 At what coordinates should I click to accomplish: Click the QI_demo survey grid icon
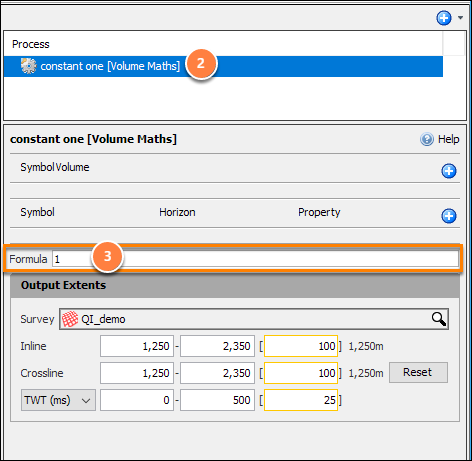pyautogui.click(x=70, y=319)
